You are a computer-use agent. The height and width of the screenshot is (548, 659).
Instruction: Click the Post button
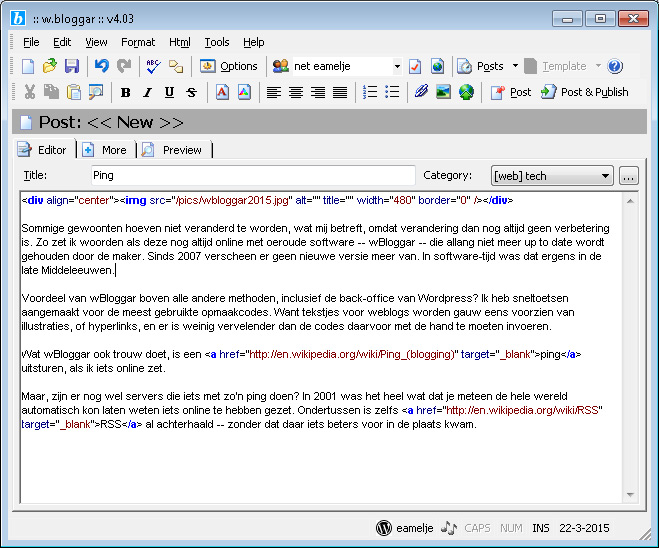pos(511,92)
